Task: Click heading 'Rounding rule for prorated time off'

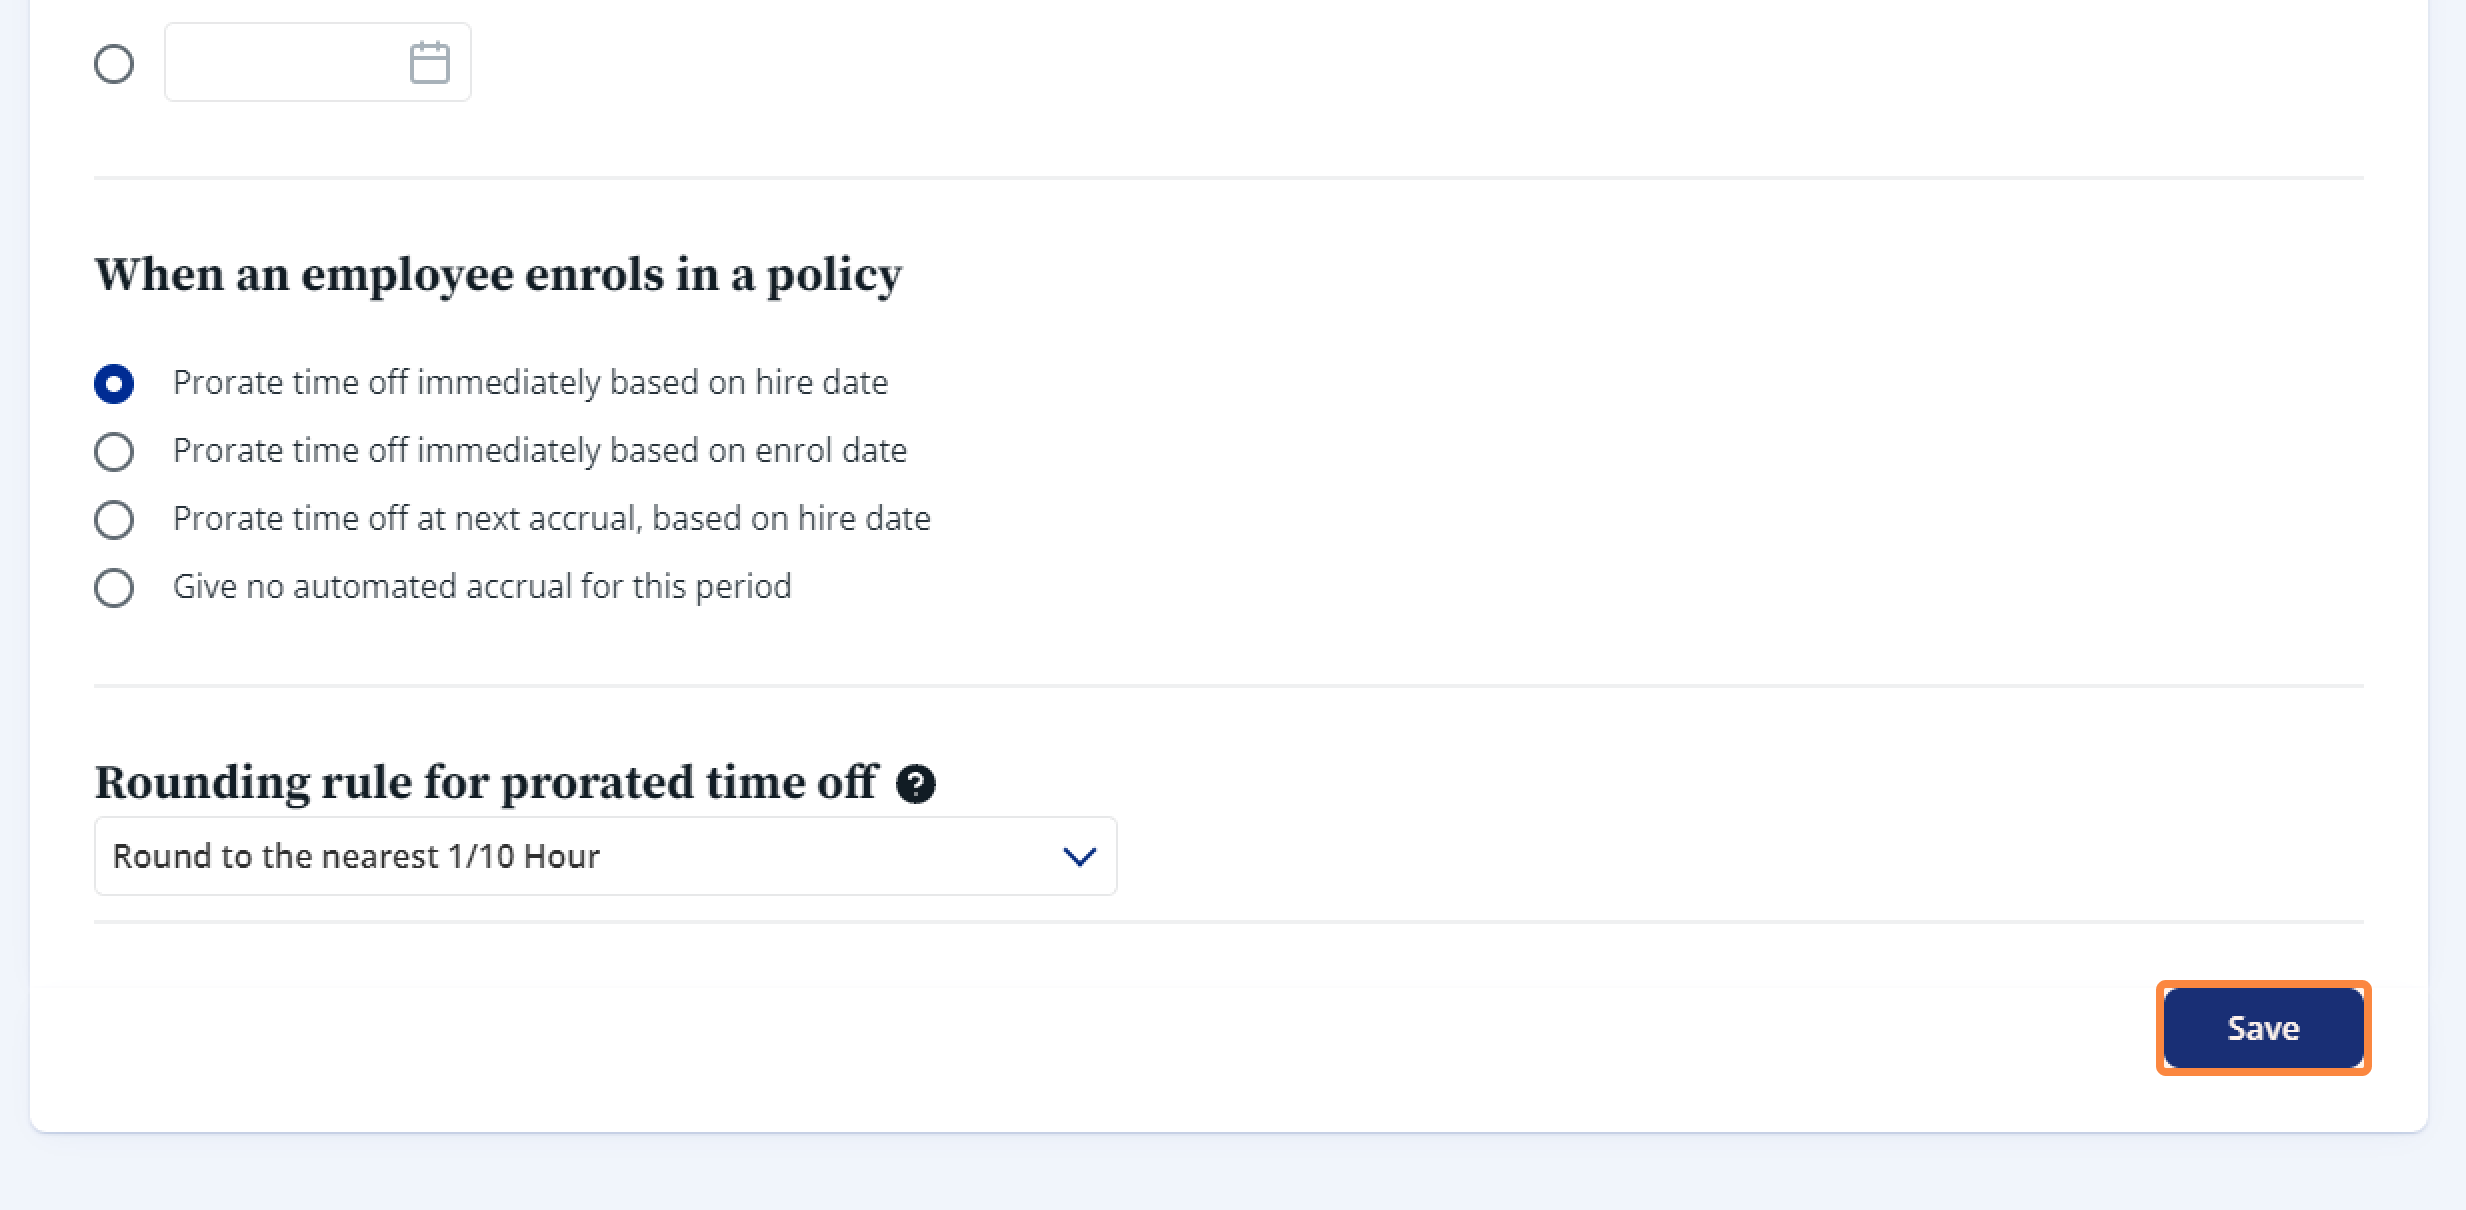Action: click(x=486, y=783)
